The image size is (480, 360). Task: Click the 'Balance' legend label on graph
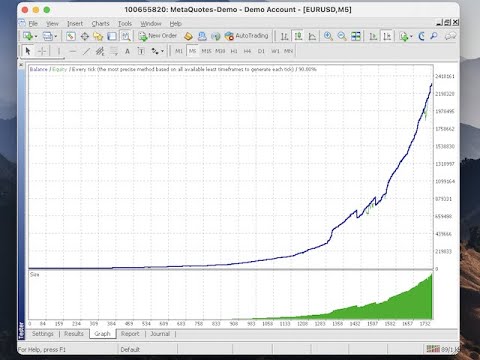click(39, 69)
